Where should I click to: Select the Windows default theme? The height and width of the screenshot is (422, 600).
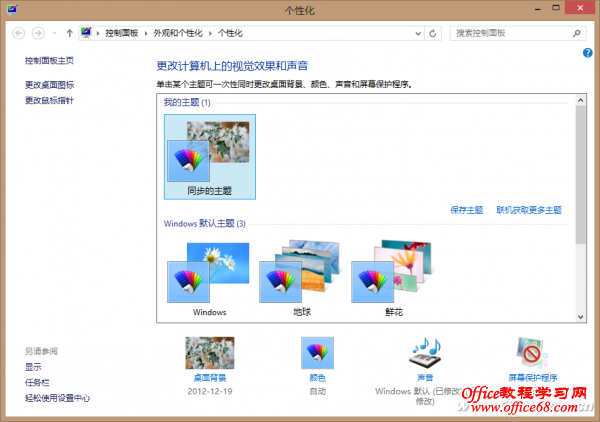(x=209, y=278)
